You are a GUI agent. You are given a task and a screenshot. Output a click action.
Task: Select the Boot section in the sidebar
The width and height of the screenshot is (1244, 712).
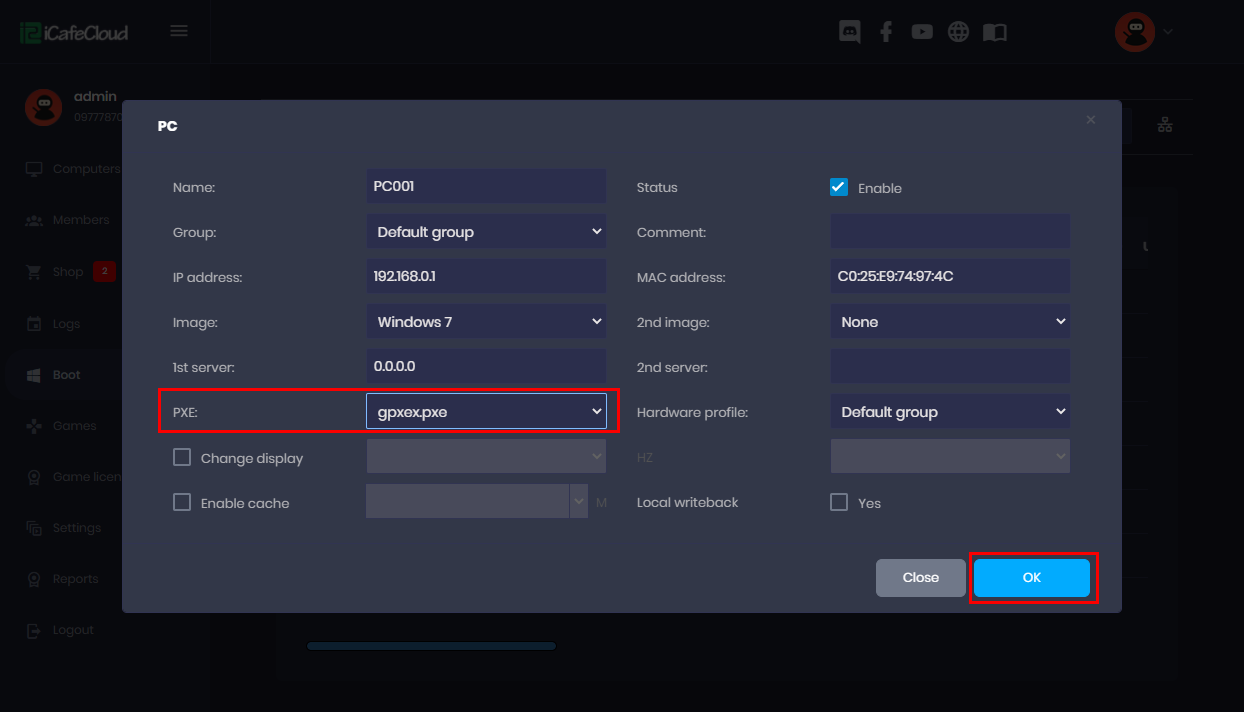pyautogui.click(x=67, y=374)
